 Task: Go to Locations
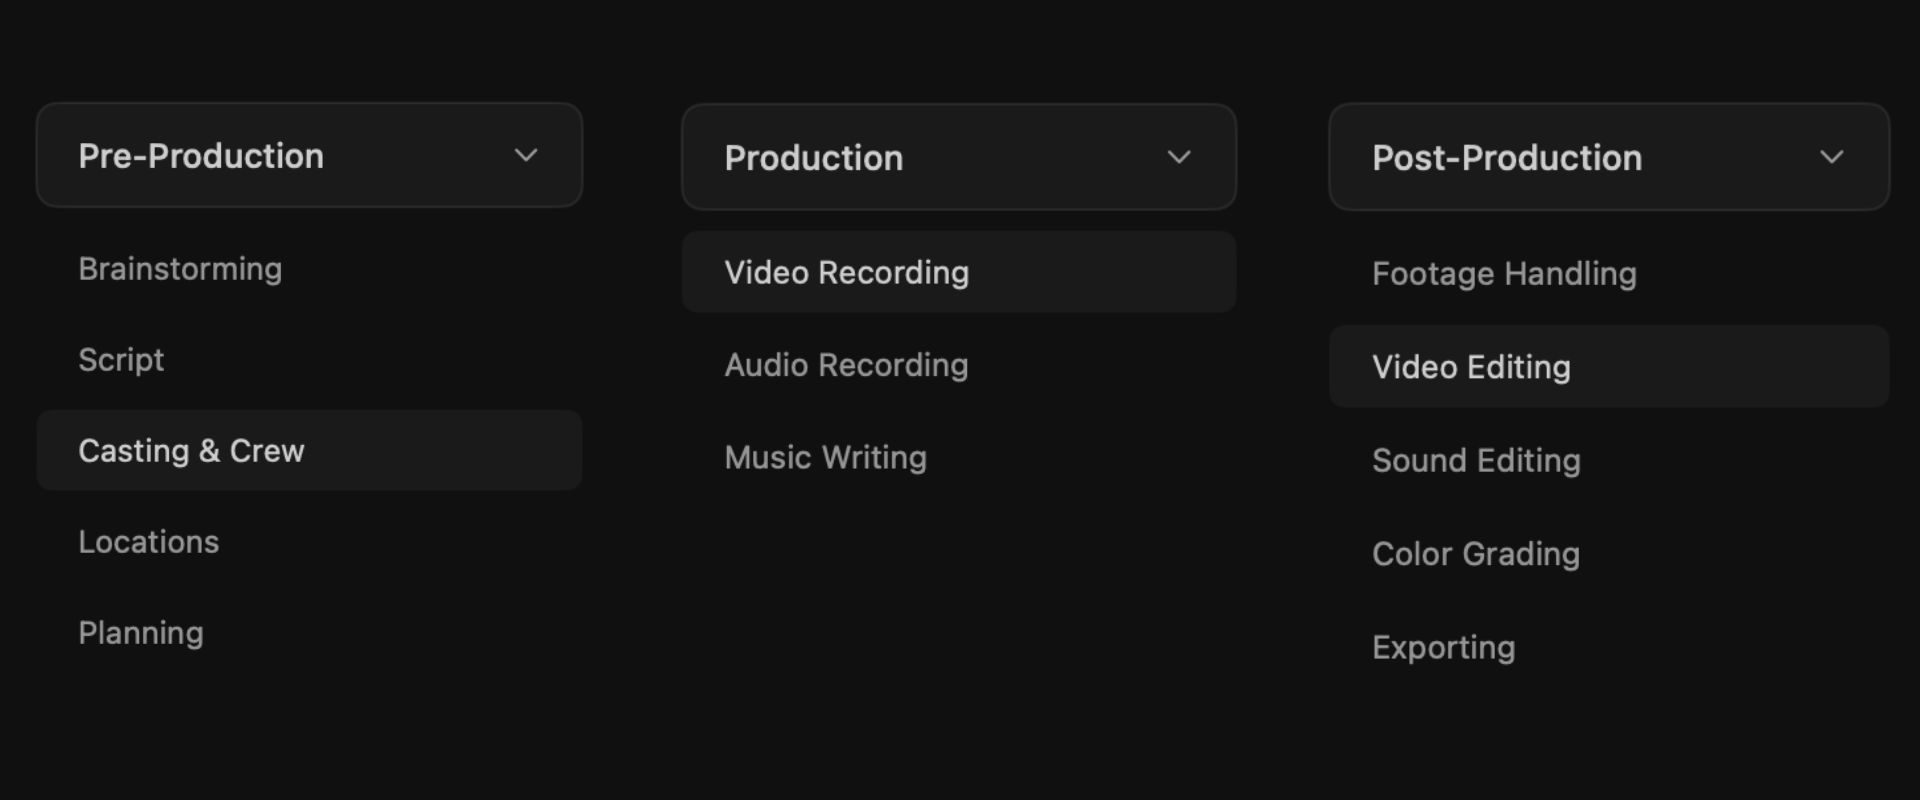[x=148, y=542]
